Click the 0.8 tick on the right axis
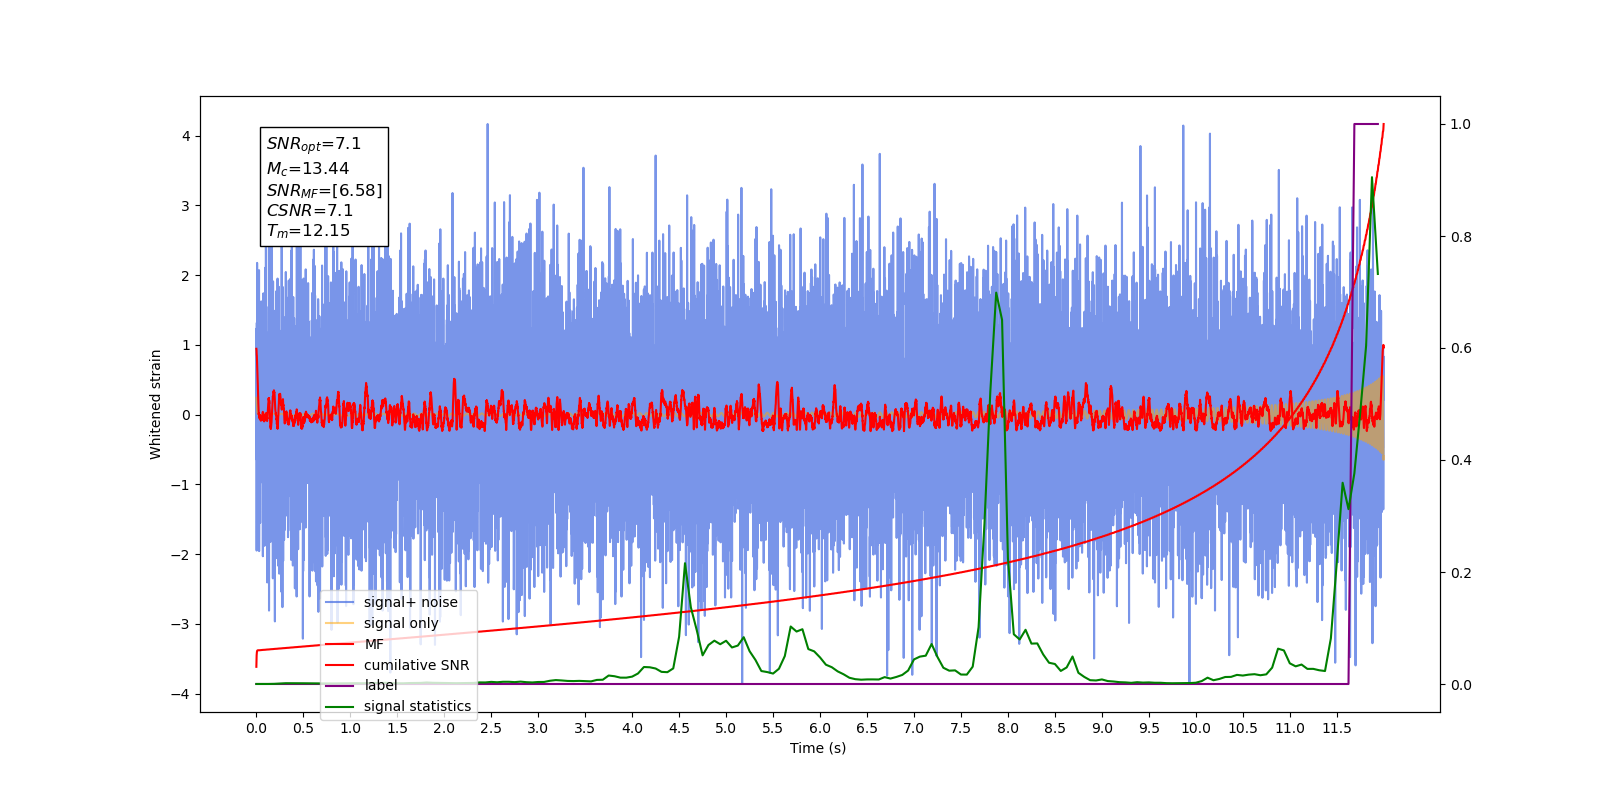The image size is (1600, 800). [1461, 237]
